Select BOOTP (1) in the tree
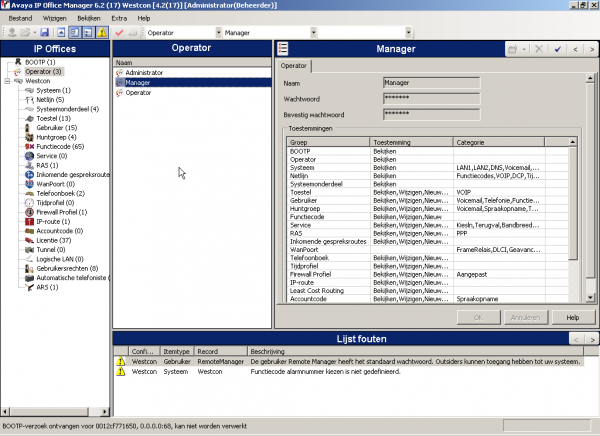This screenshot has width=600, height=436. click(x=40, y=62)
